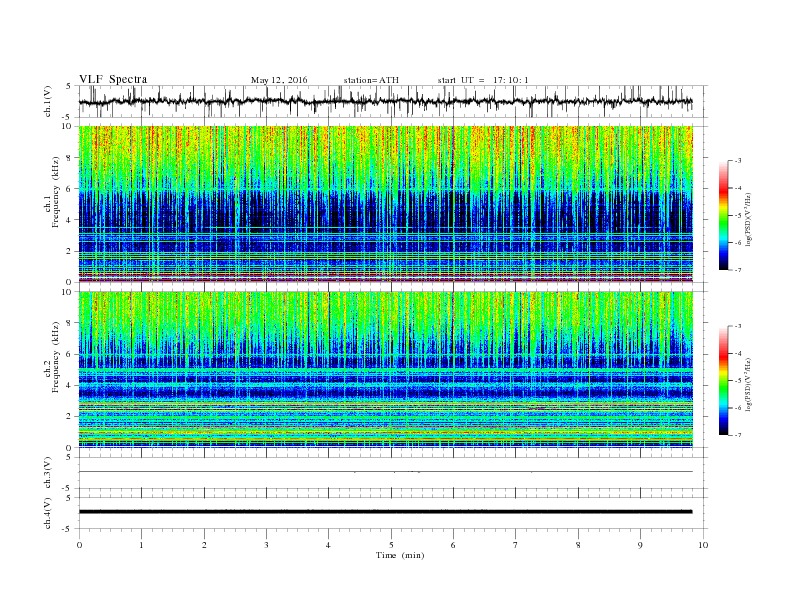Image resolution: width=792 pixels, height=612 pixels.
Task: Click the flat ch.3 voltage trace
Action: pyautogui.click(x=385, y=472)
